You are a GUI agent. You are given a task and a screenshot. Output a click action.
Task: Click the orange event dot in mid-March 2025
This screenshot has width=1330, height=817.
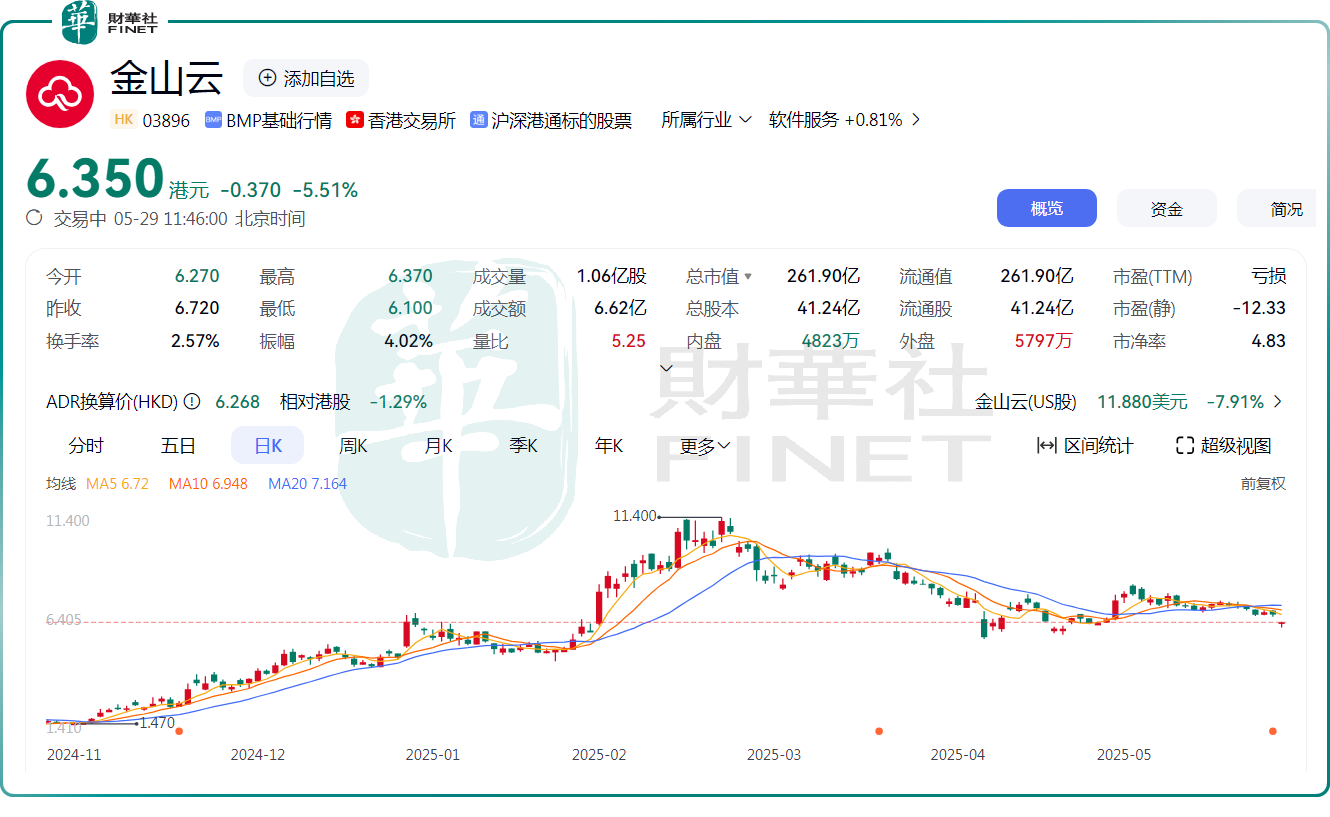point(879,731)
